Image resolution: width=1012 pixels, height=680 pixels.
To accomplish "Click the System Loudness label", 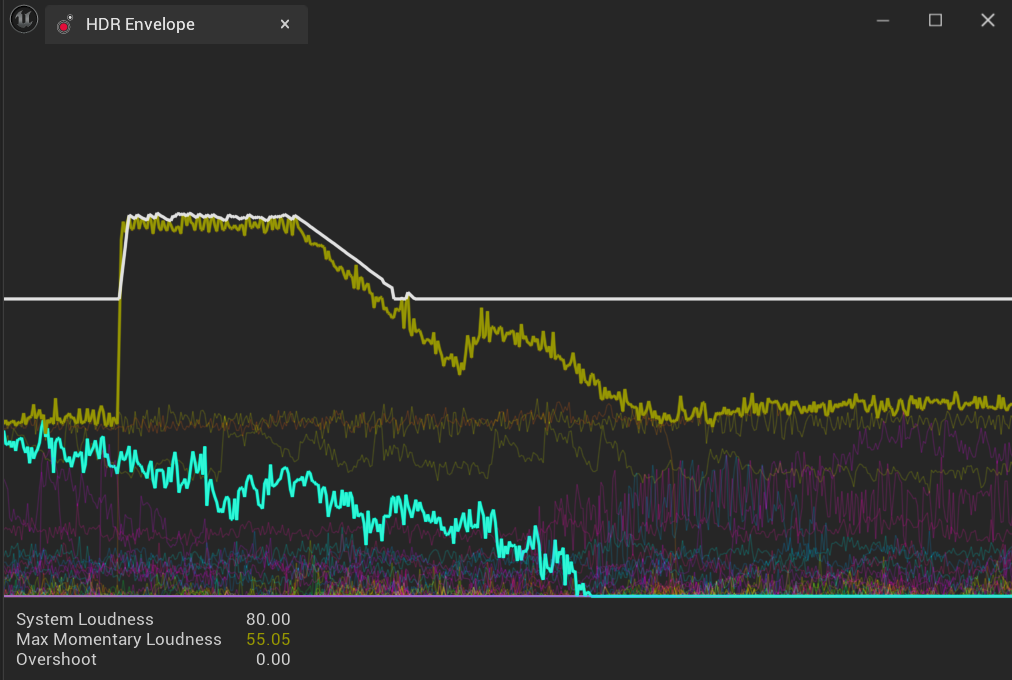I will point(85,619).
